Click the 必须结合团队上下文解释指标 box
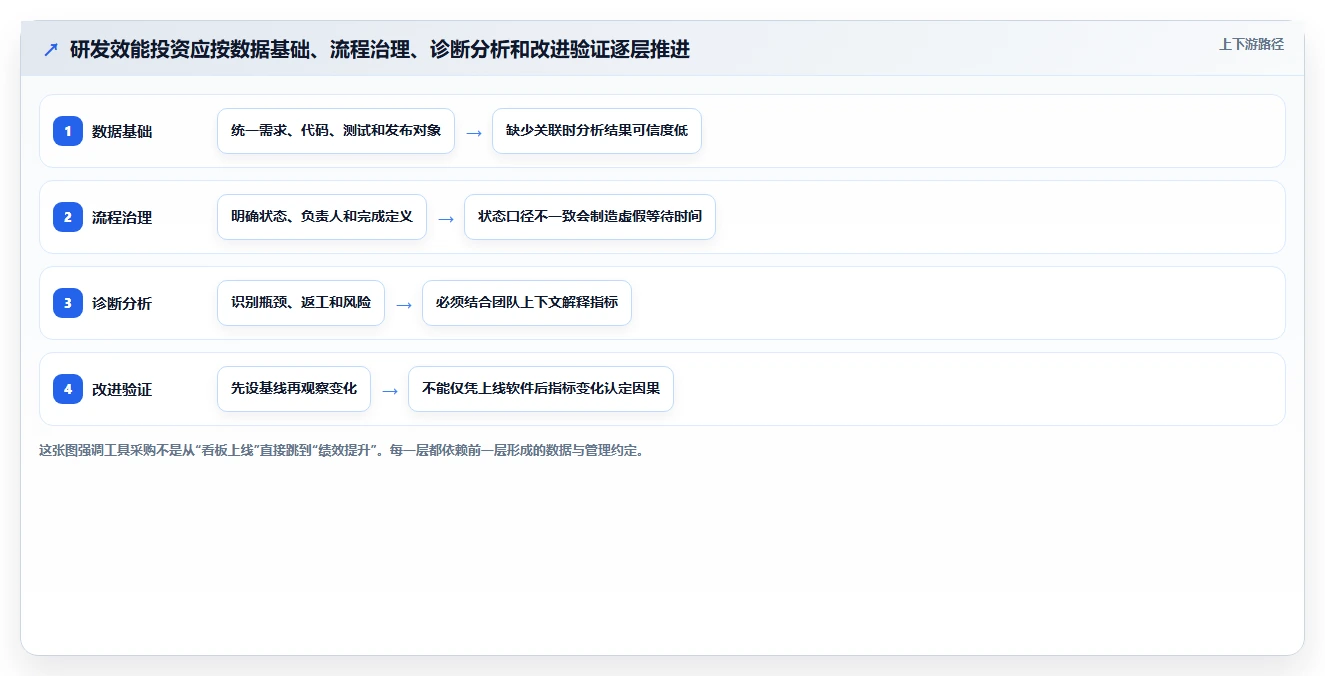This screenshot has height=676, width=1325. click(527, 303)
